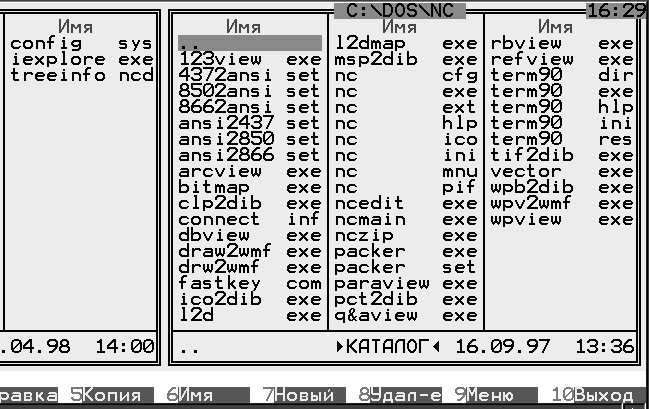Select q&aview exe file
Image resolution: width=649 pixels, height=409 pixels.
click(406, 315)
